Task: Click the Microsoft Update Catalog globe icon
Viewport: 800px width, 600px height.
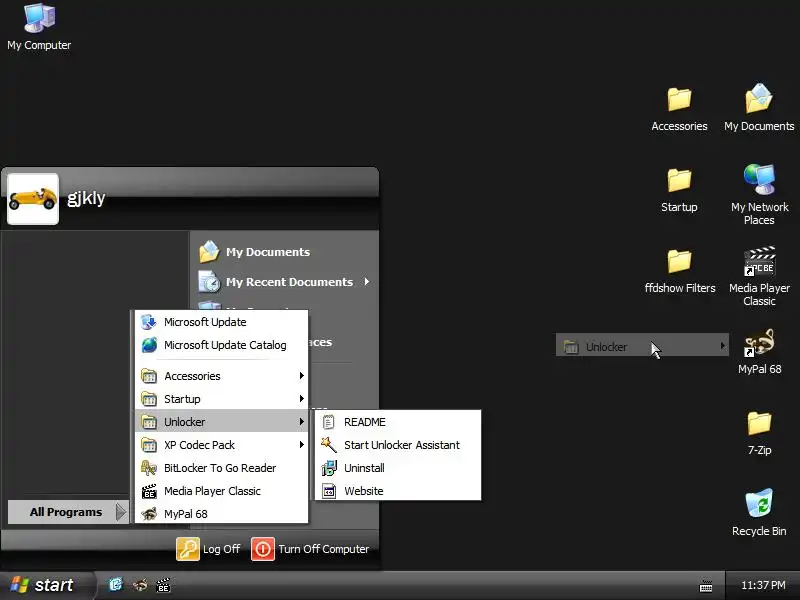Action: point(149,345)
